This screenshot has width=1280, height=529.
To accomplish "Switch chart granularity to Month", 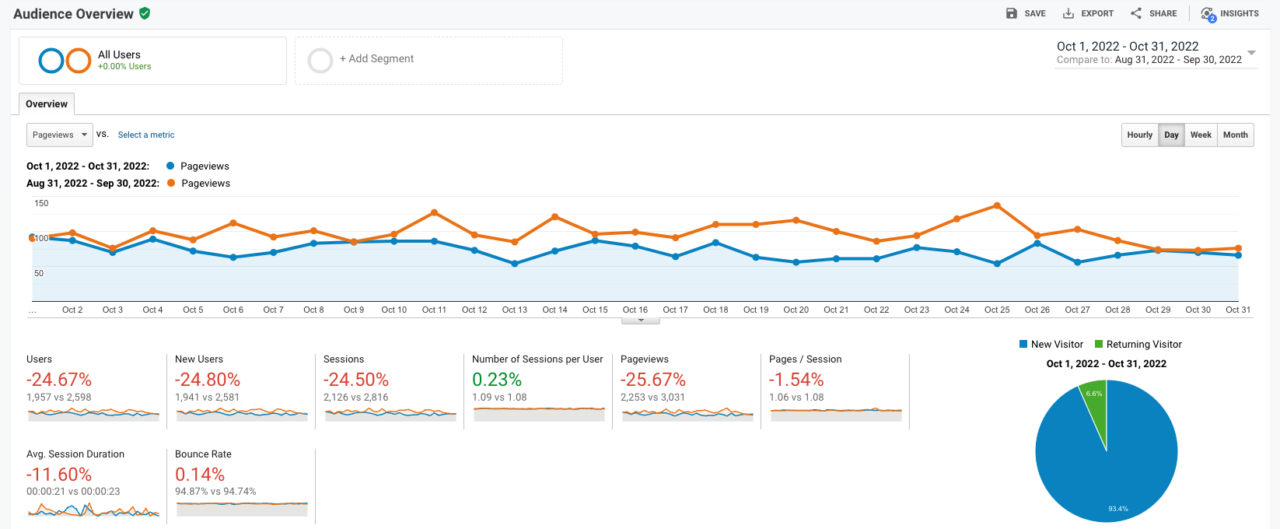I will 1235,135.
